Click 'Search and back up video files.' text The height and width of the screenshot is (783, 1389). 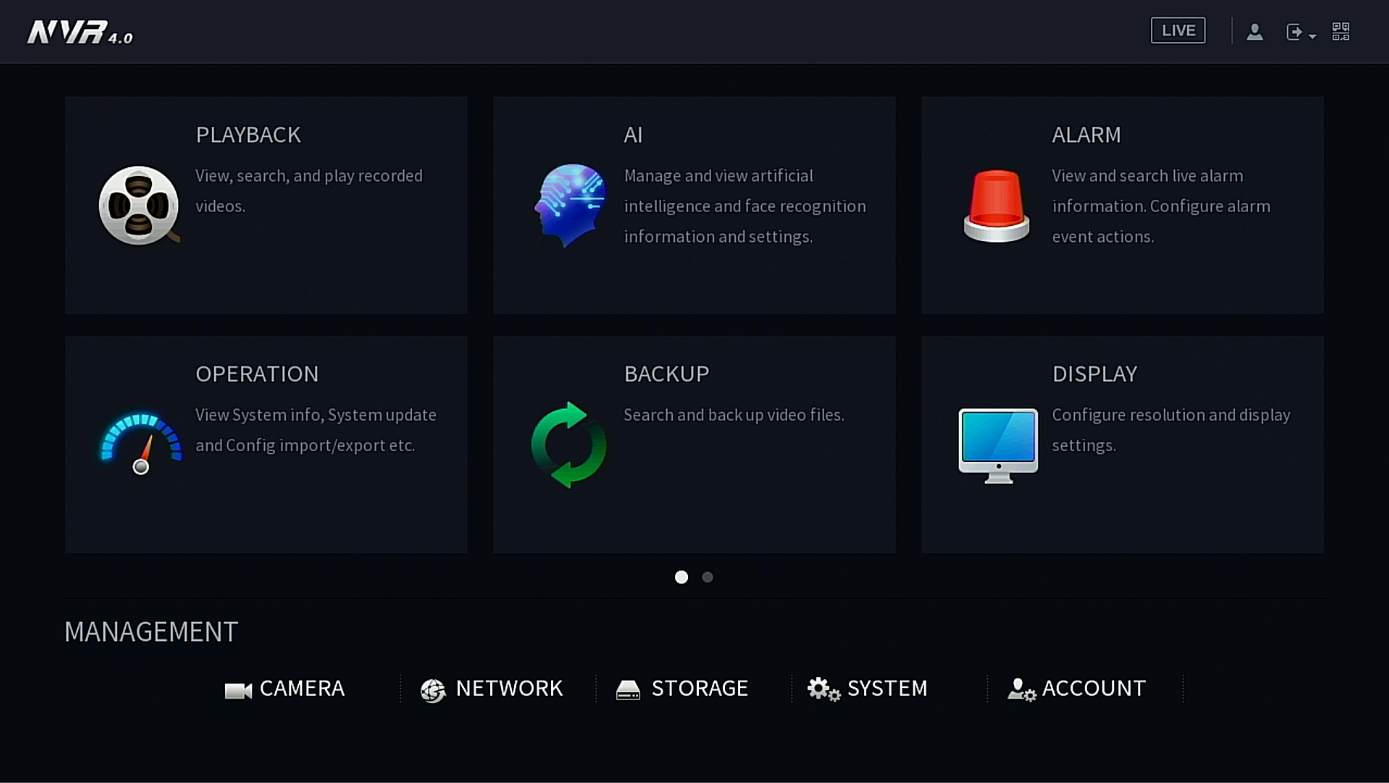(x=734, y=414)
